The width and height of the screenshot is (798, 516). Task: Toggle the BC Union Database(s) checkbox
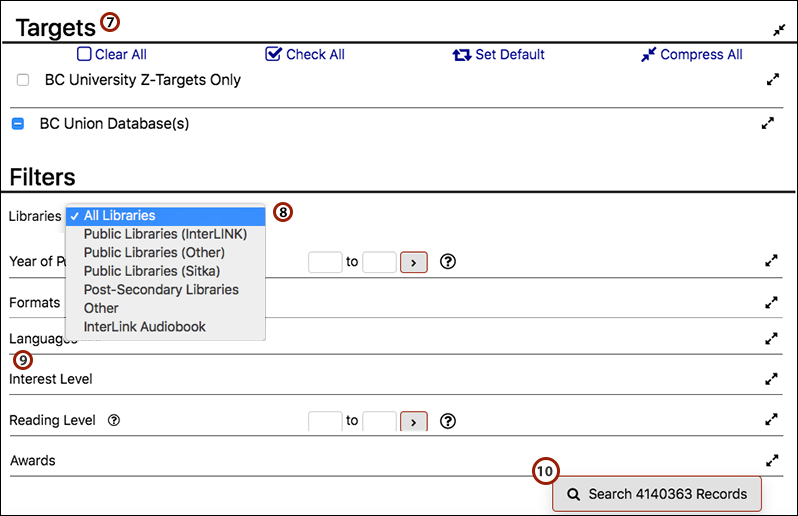17,125
